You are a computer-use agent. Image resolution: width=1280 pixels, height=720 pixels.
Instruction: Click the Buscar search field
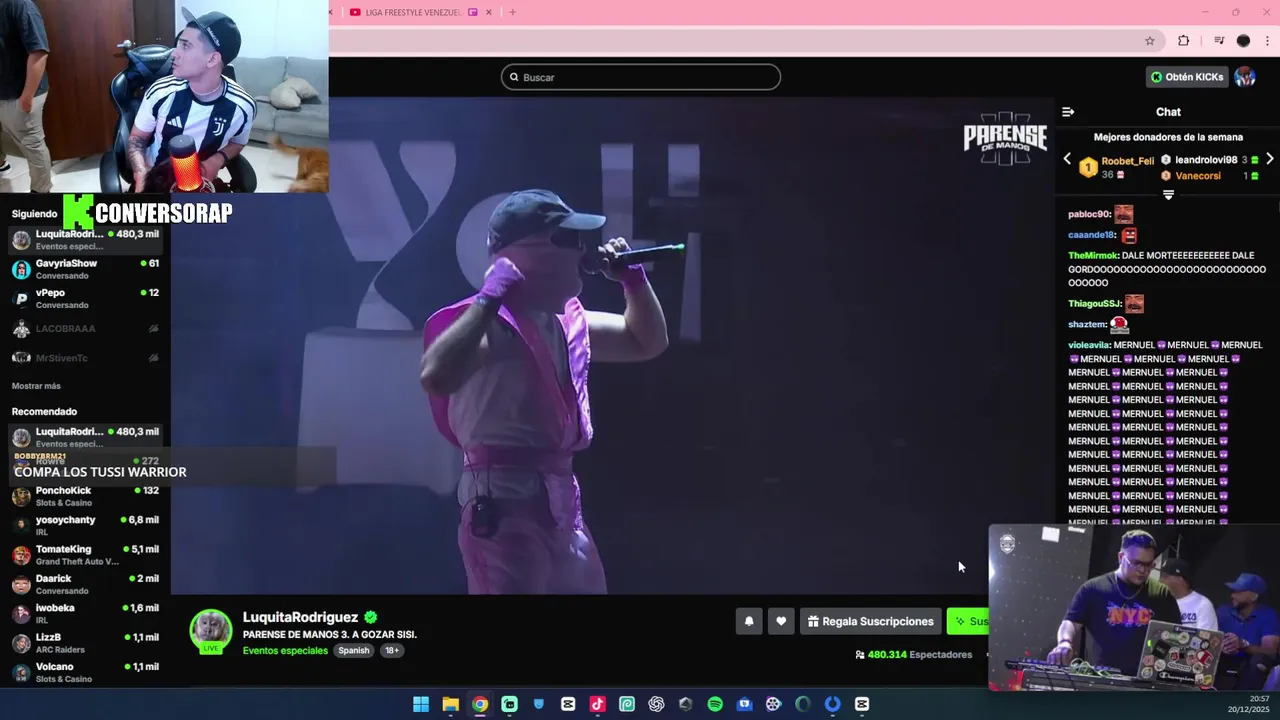point(641,77)
